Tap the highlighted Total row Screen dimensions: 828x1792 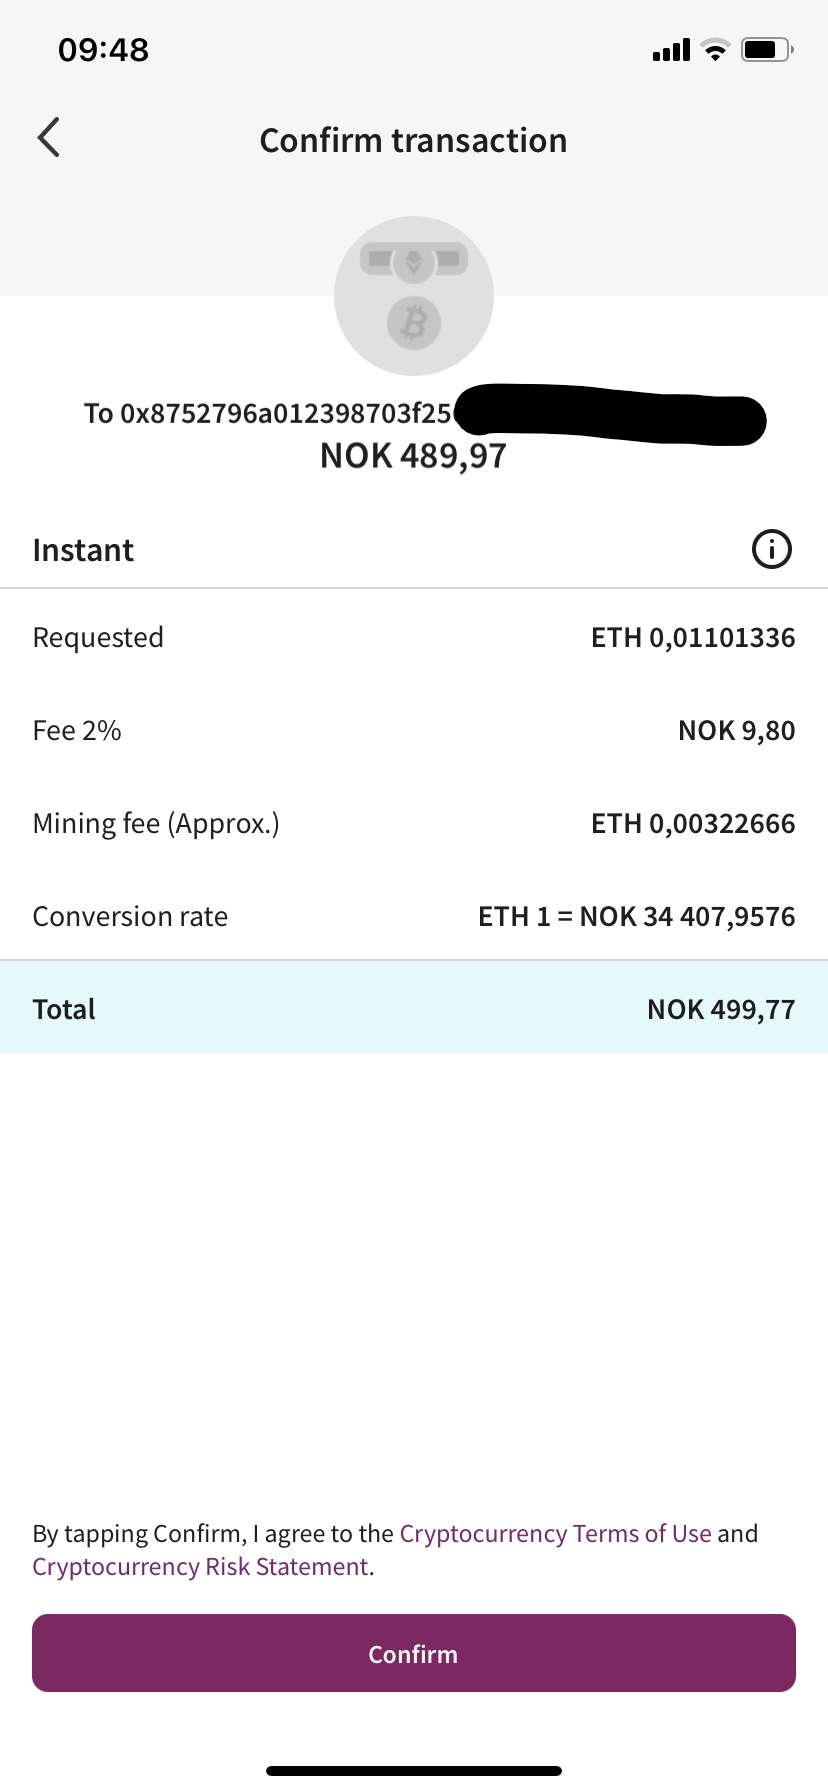pyautogui.click(x=413, y=1009)
